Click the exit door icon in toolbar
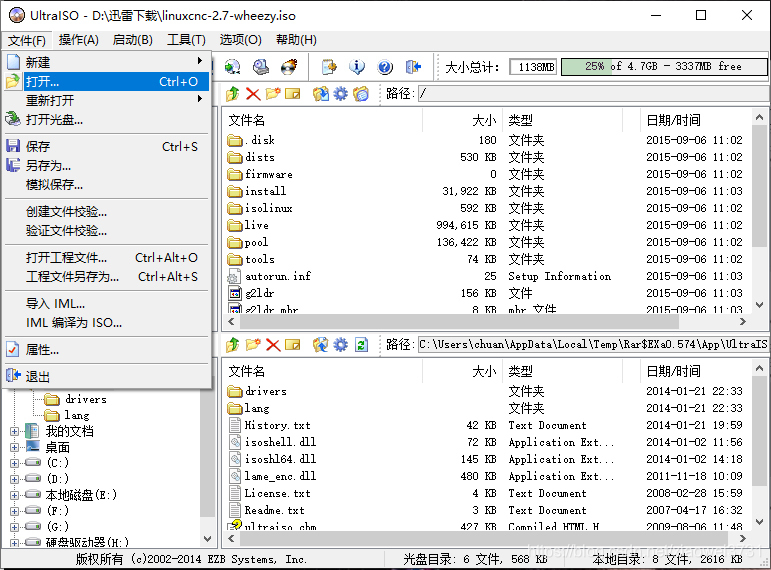The image size is (771, 570). tap(414, 66)
